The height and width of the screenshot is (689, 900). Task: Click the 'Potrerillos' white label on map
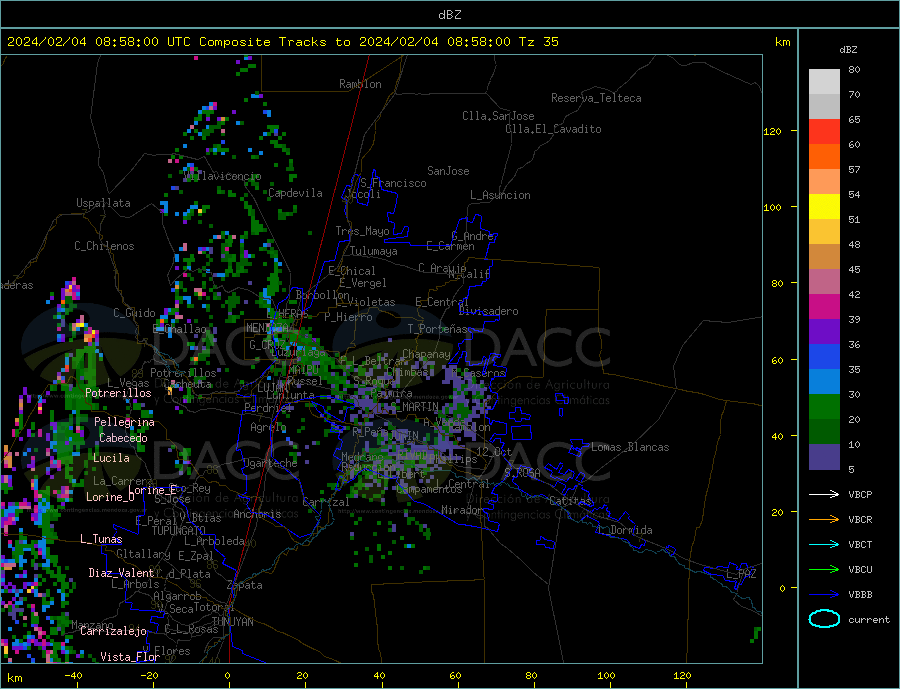point(118,393)
